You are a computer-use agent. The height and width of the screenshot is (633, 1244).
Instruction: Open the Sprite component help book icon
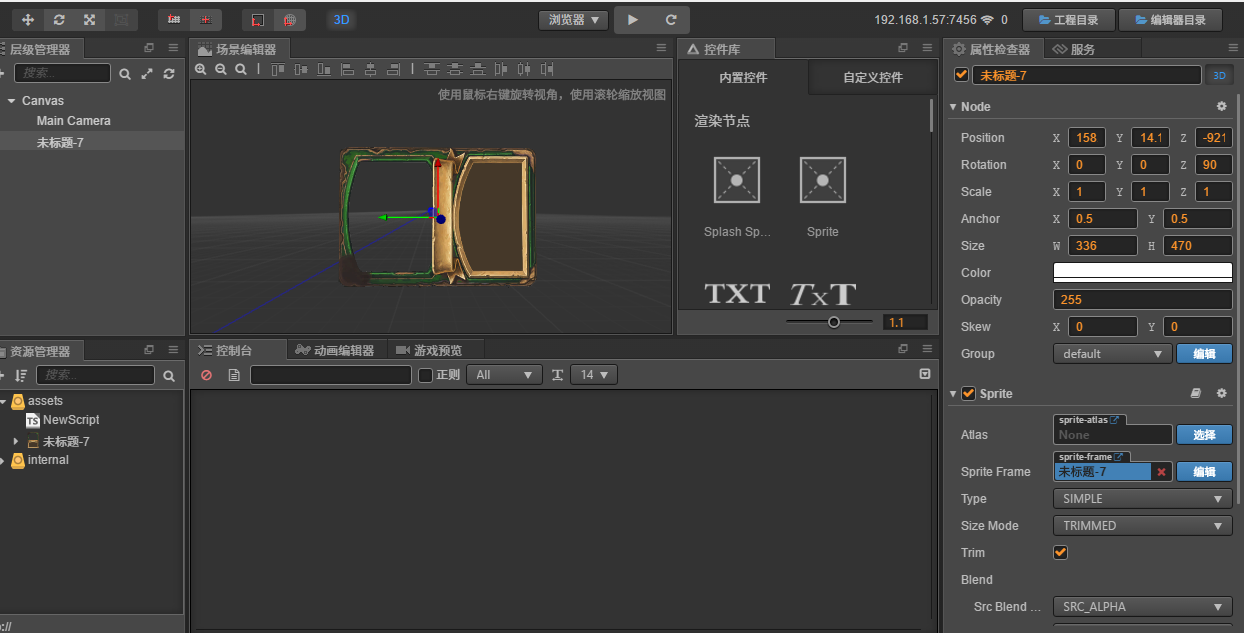(1196, 394)
